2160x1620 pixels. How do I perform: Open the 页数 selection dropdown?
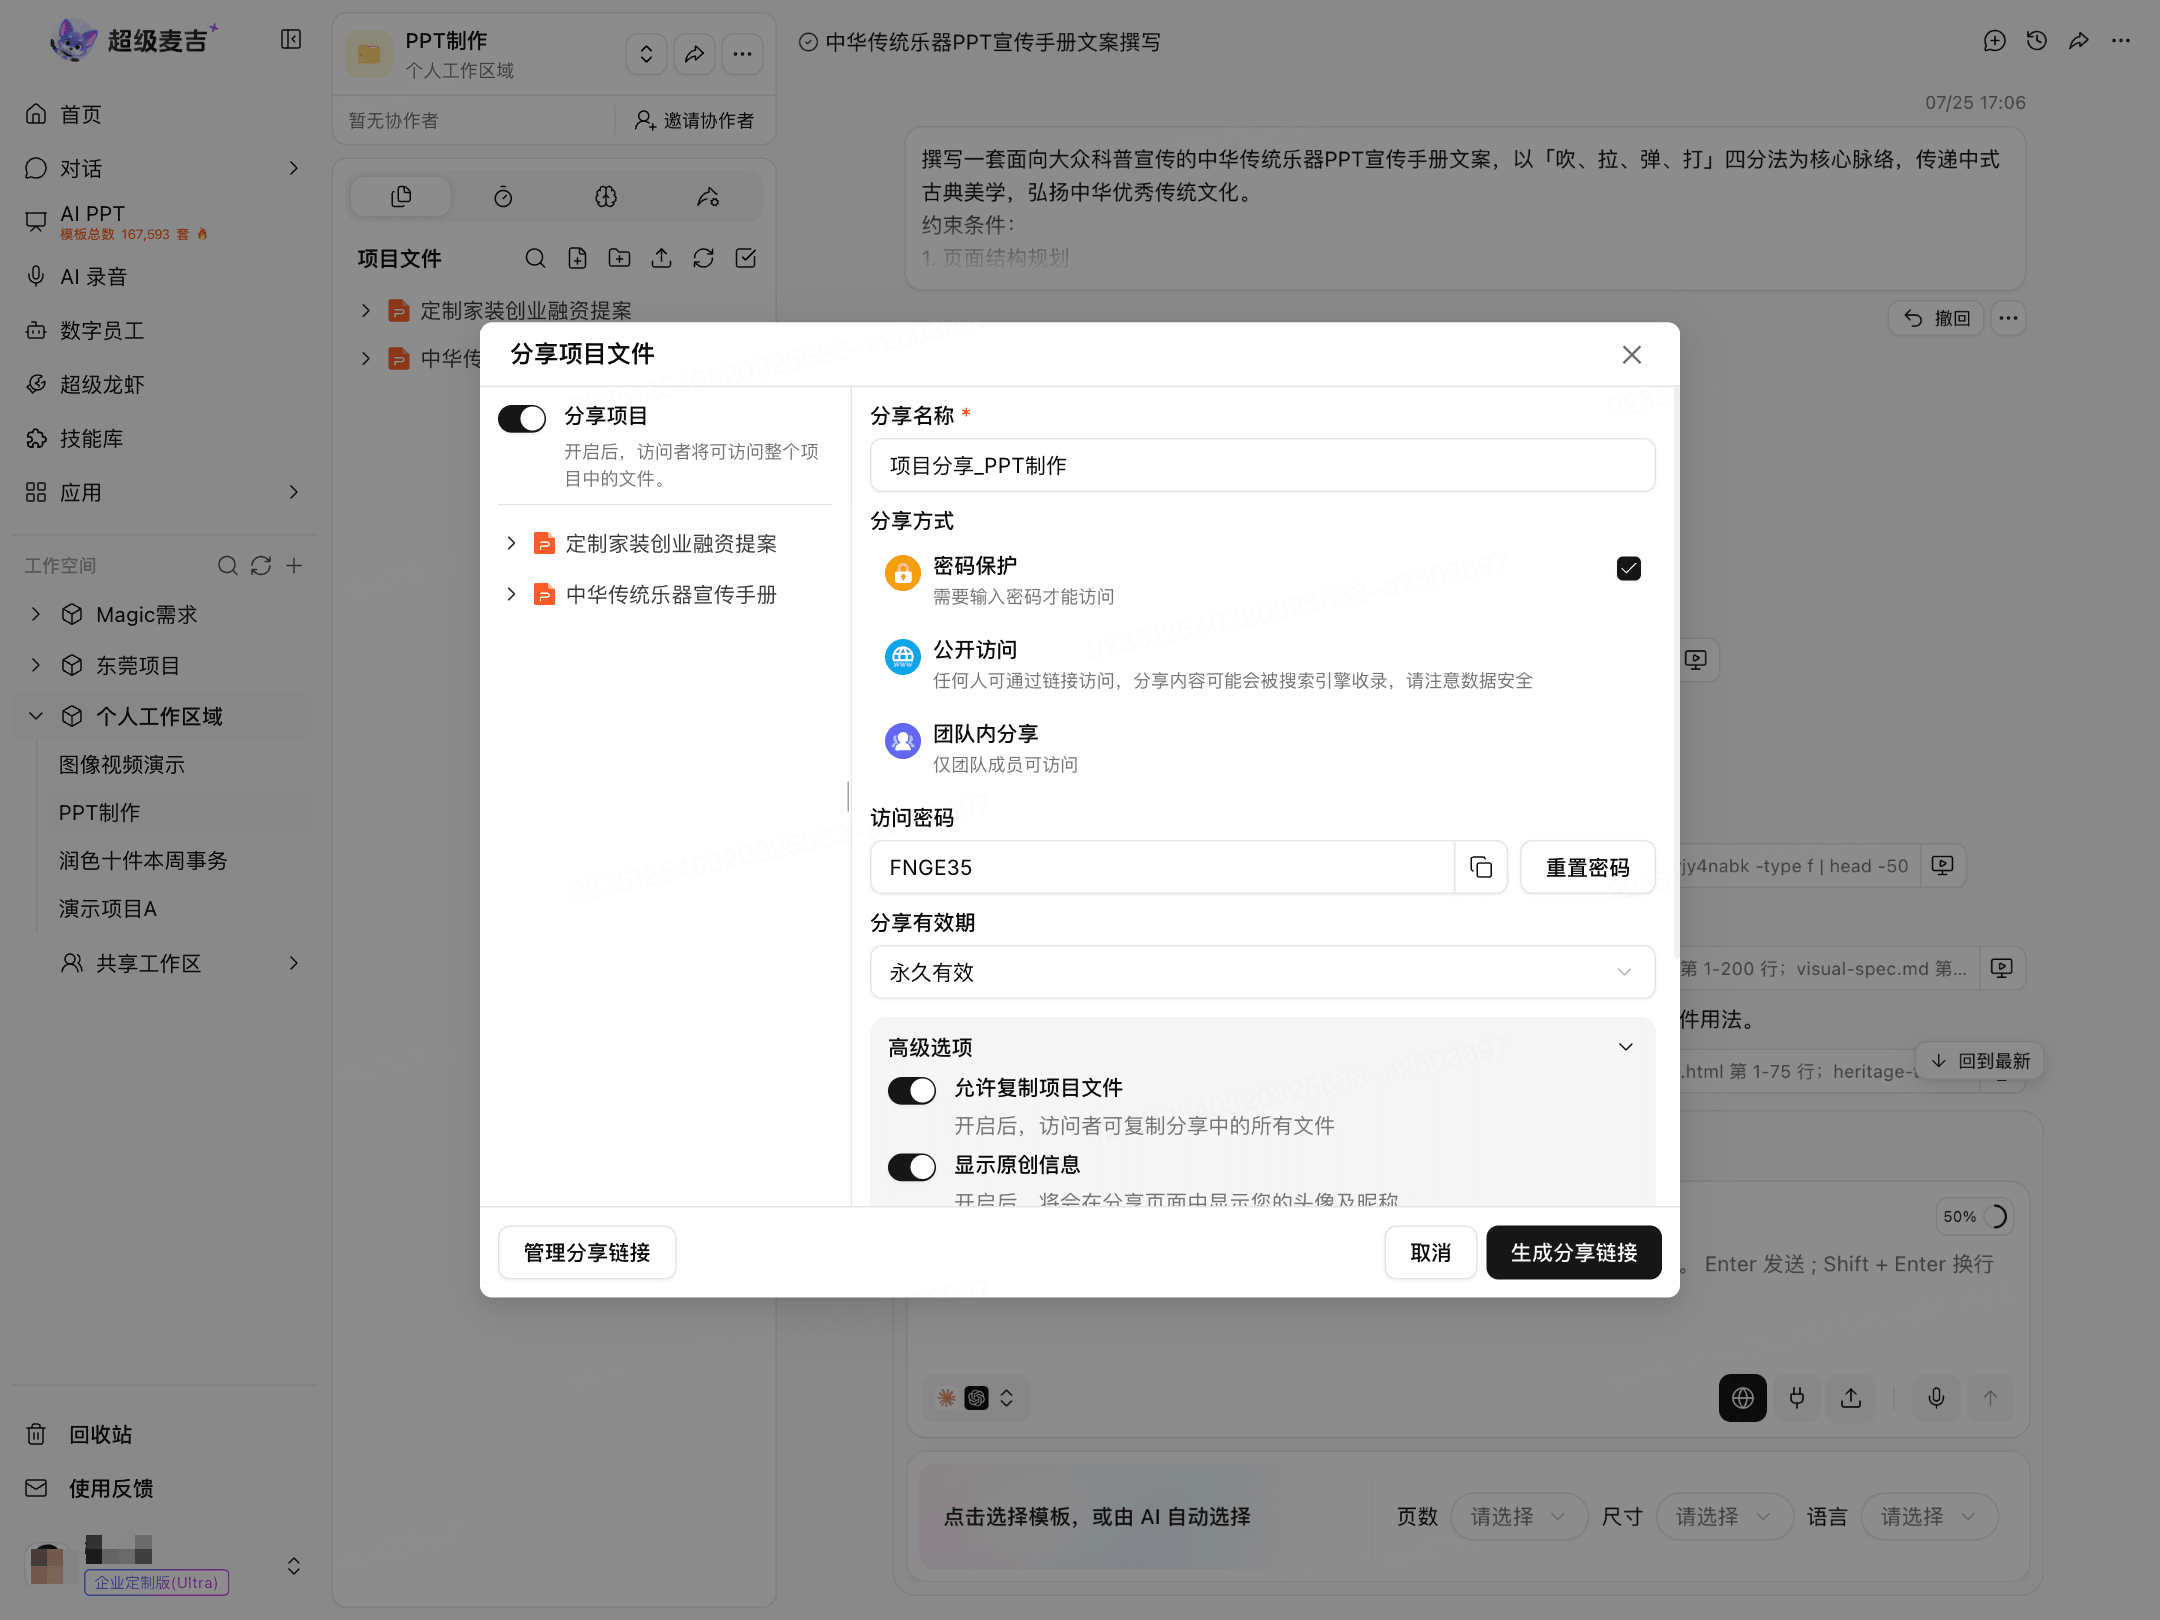click(1518, 1517)
